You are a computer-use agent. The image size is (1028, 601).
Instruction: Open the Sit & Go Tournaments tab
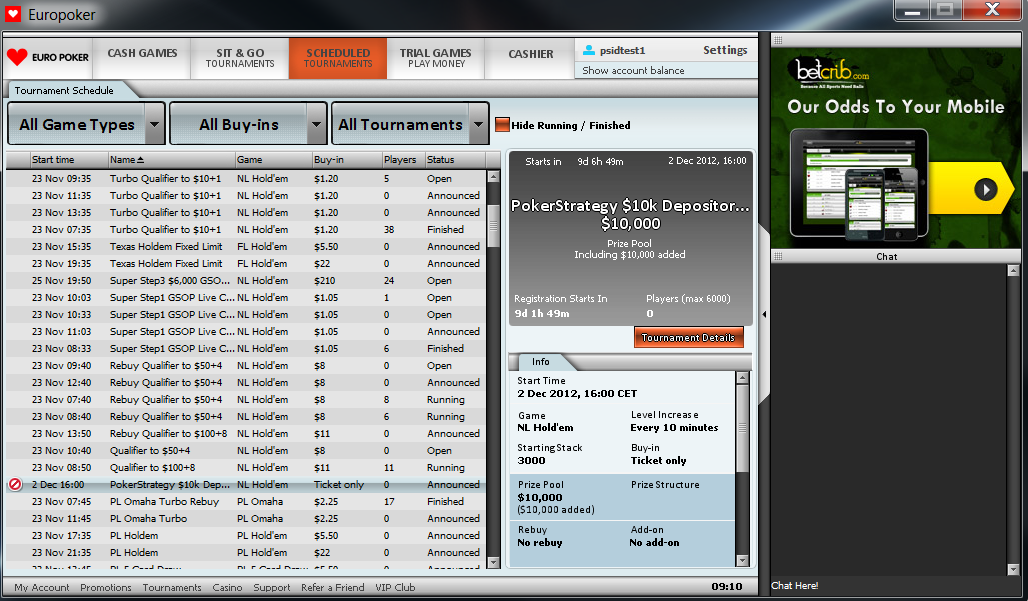click(240, 58)
